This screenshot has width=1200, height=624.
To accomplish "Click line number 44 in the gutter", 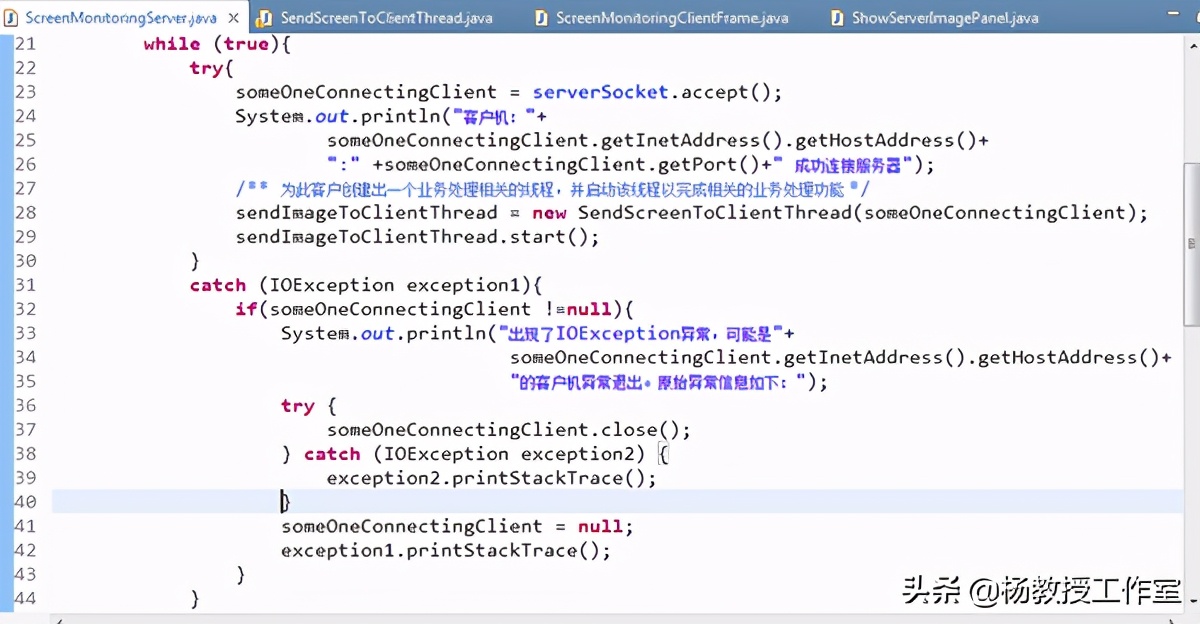I will (25, 599).
